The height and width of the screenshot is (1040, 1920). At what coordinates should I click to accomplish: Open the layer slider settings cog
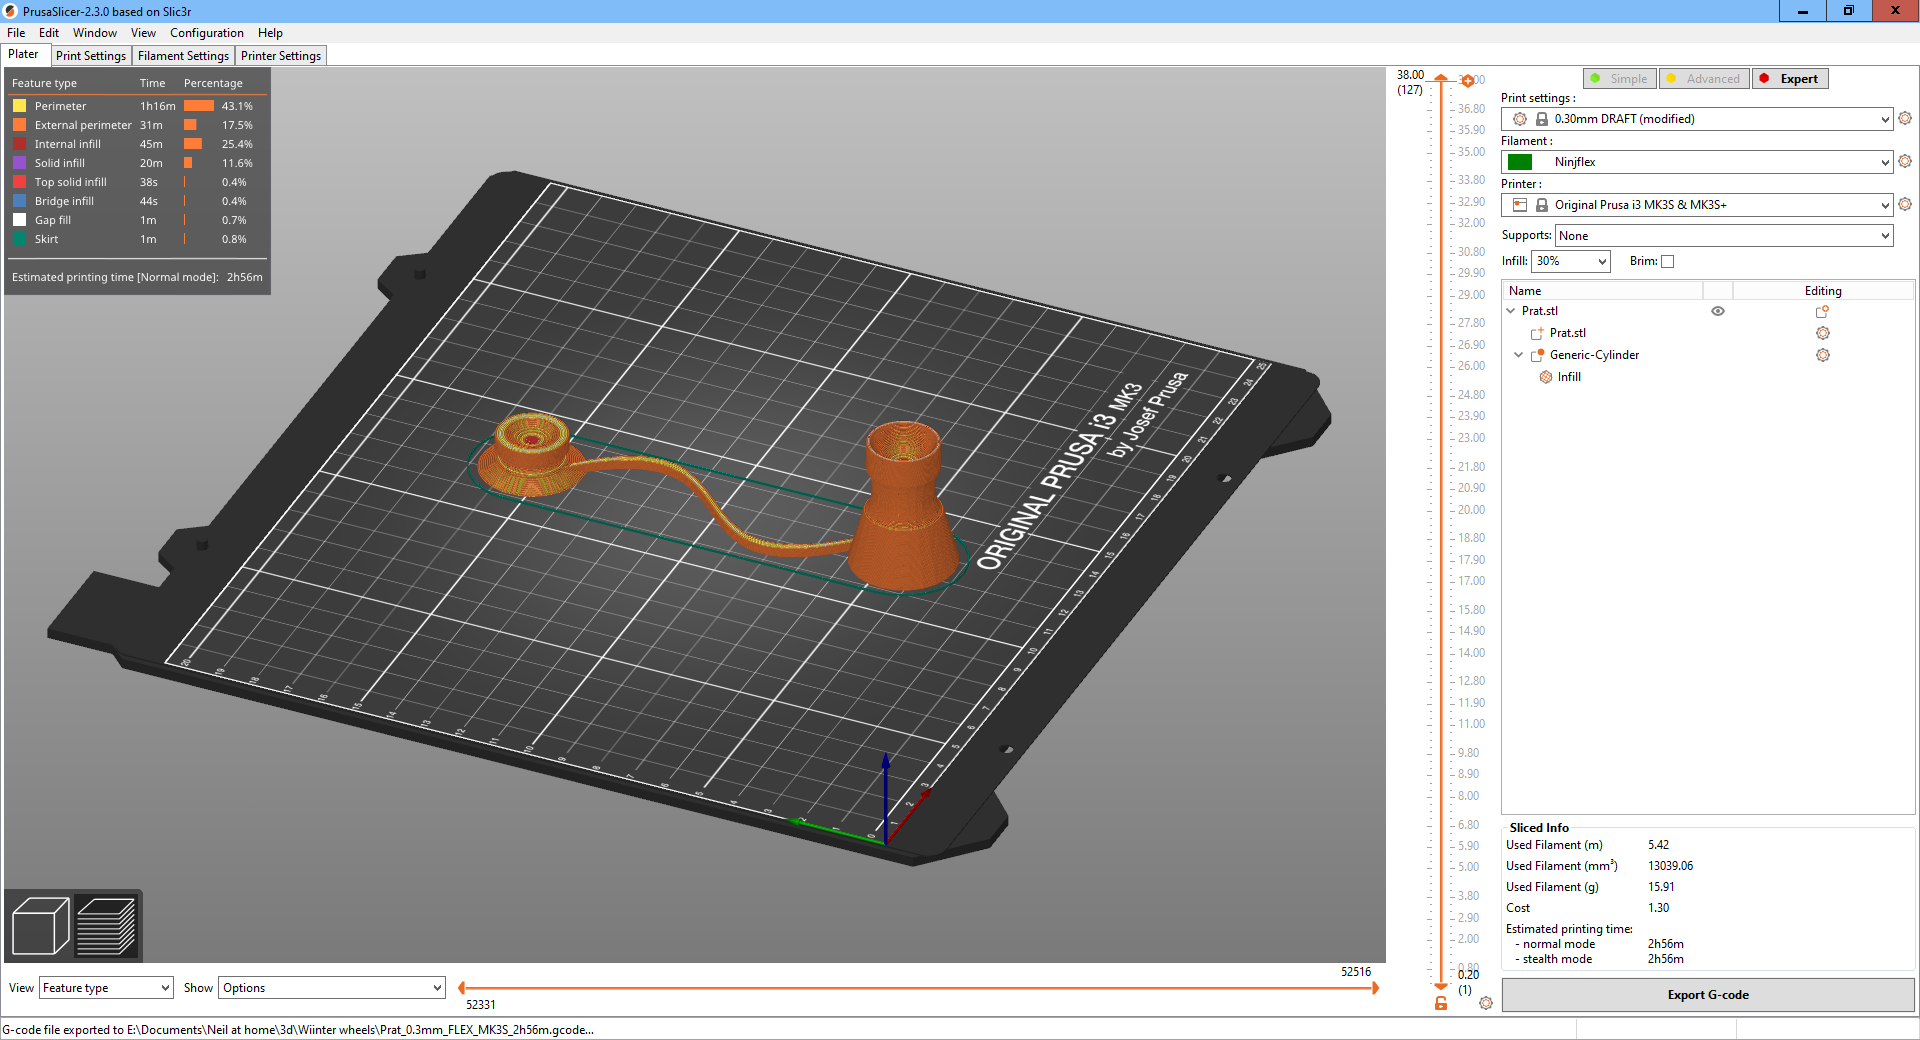[1486, 1003]
